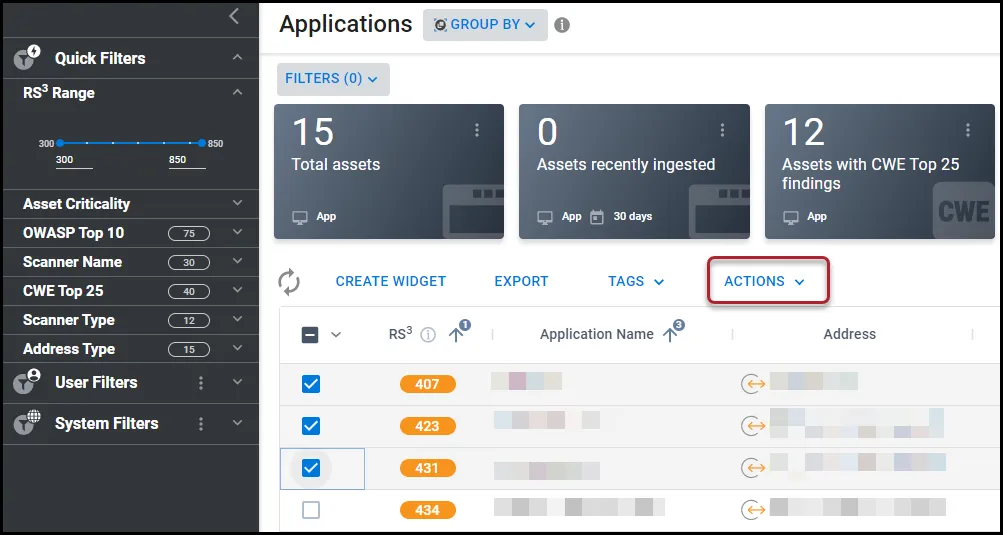Screen dimensions: 1003x535
Task: Click address arrow icon in row 407
Action: (753, 384)
